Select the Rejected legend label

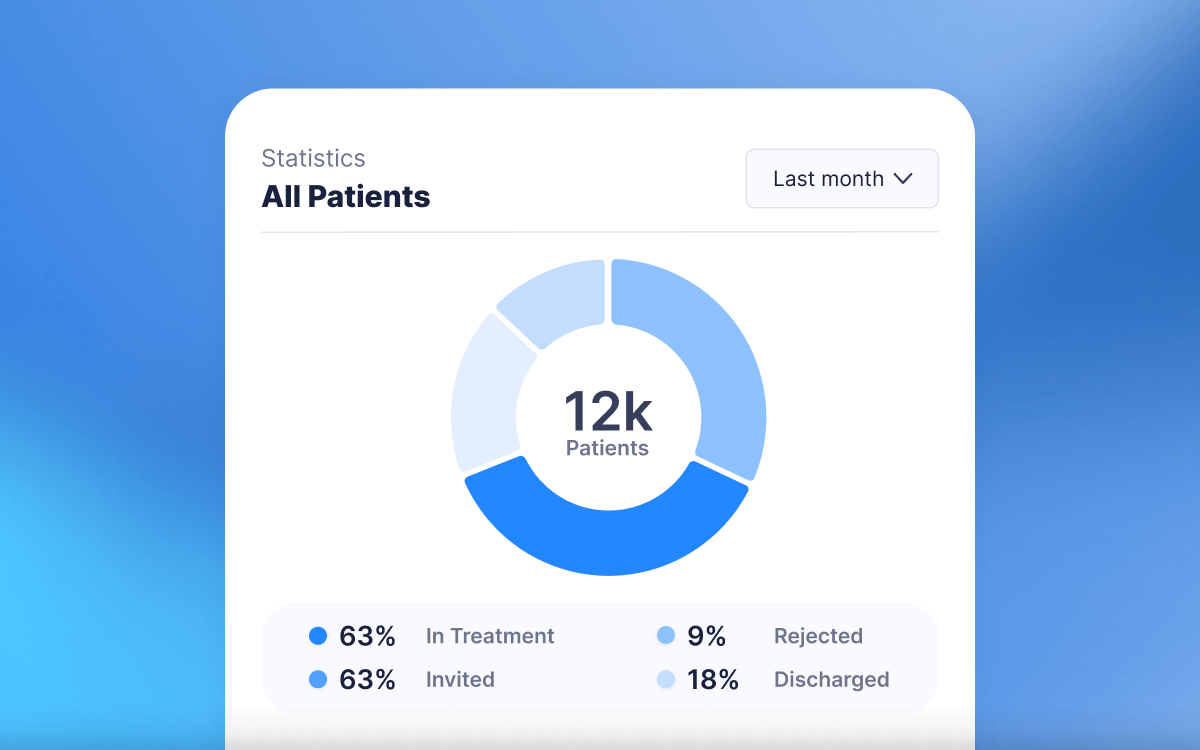point(818,636)
